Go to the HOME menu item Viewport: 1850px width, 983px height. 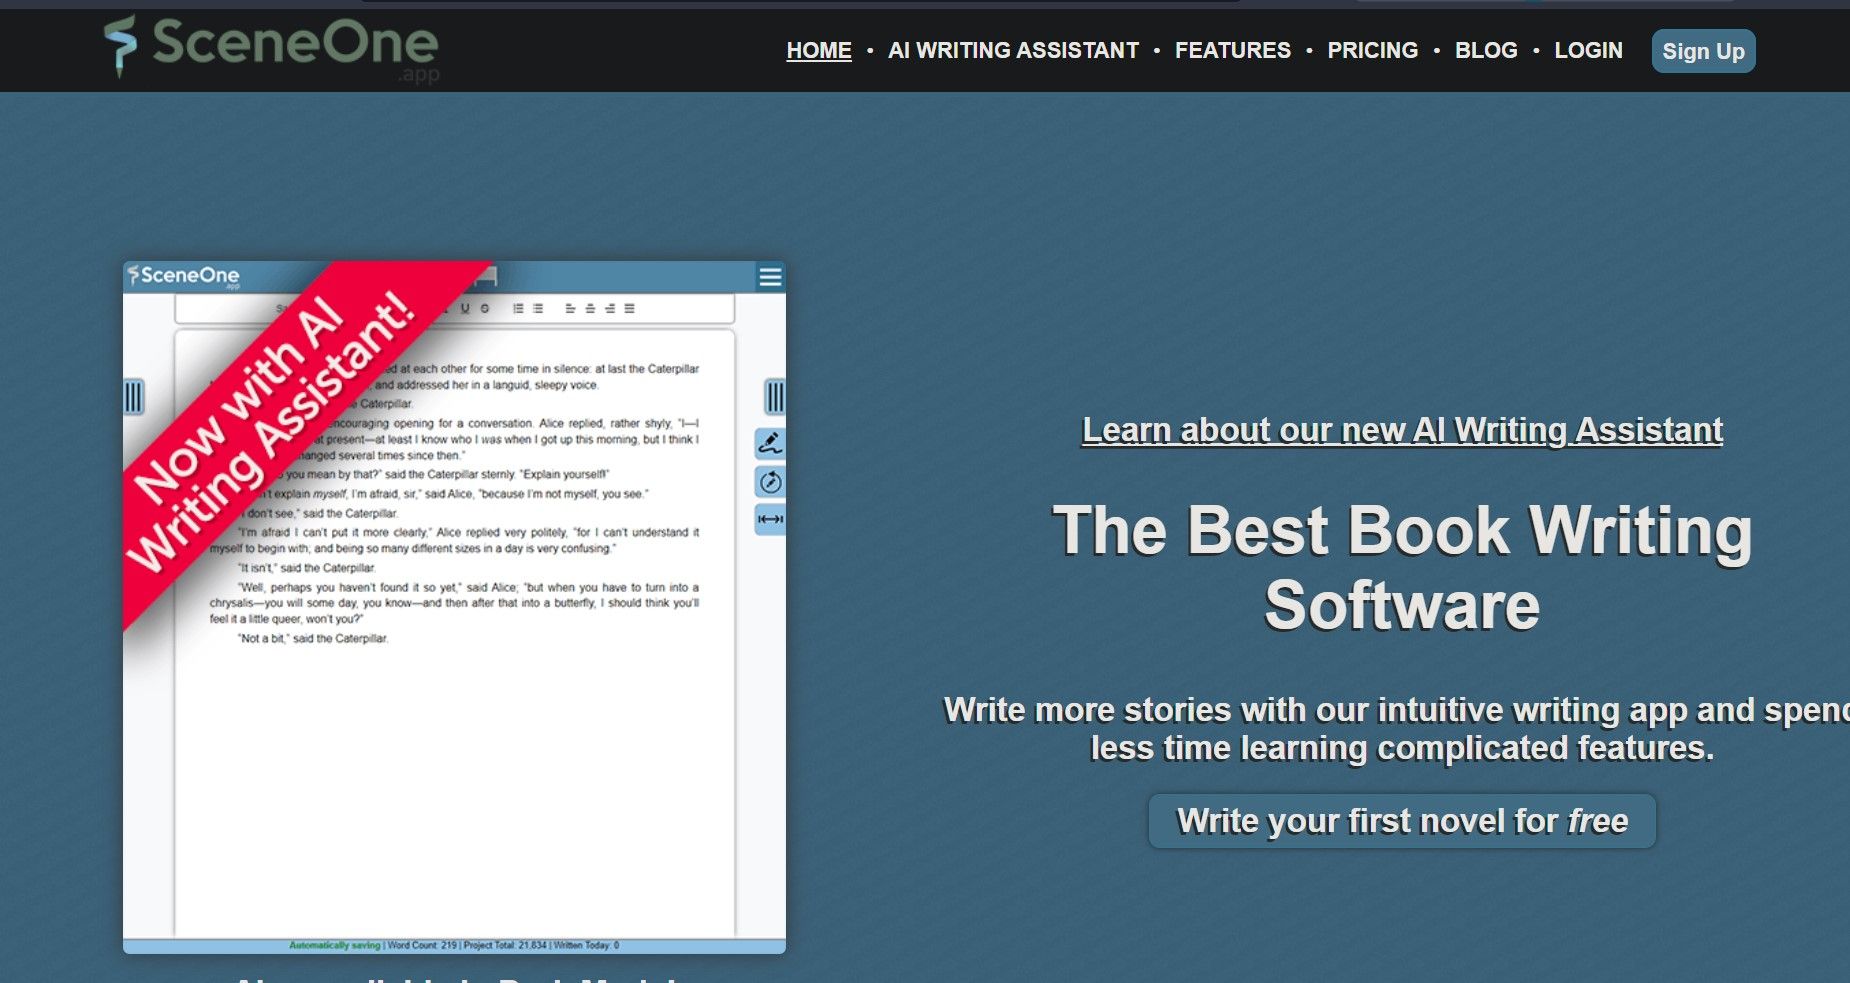coord(819,50)
